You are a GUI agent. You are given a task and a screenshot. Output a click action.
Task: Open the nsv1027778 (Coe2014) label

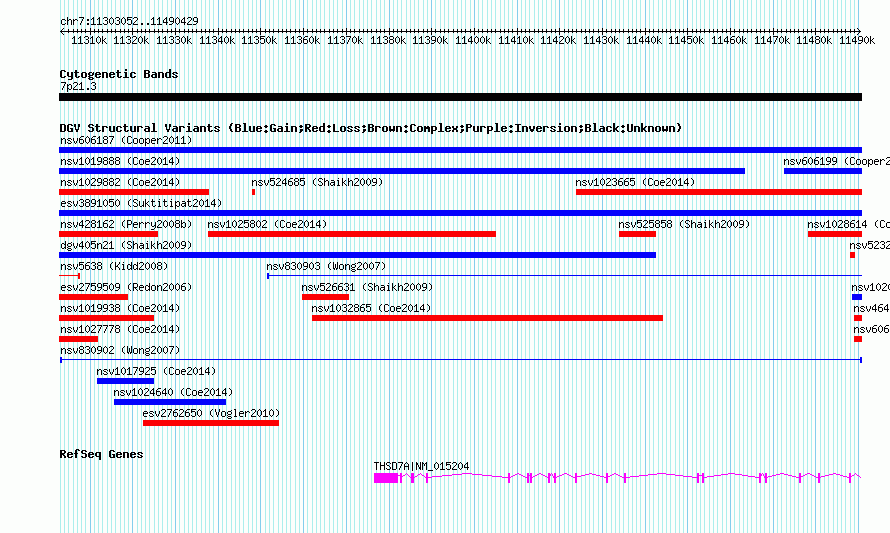120,329
